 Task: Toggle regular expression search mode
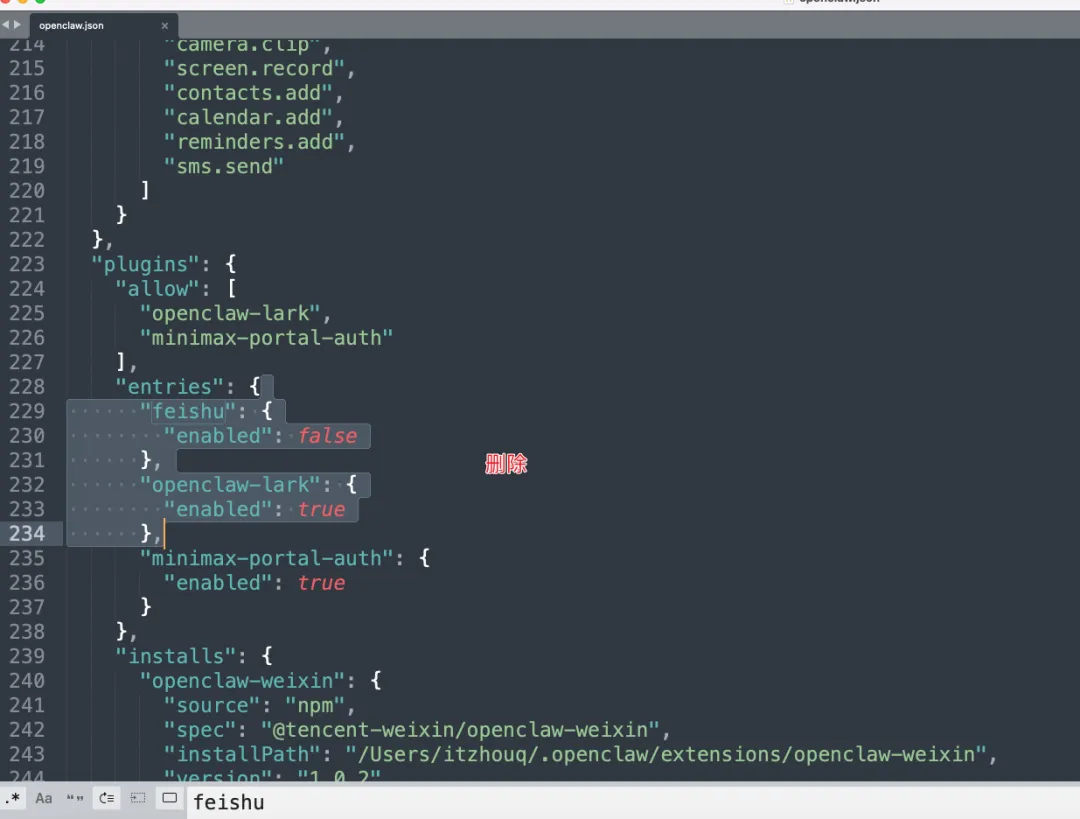point(12,798)
